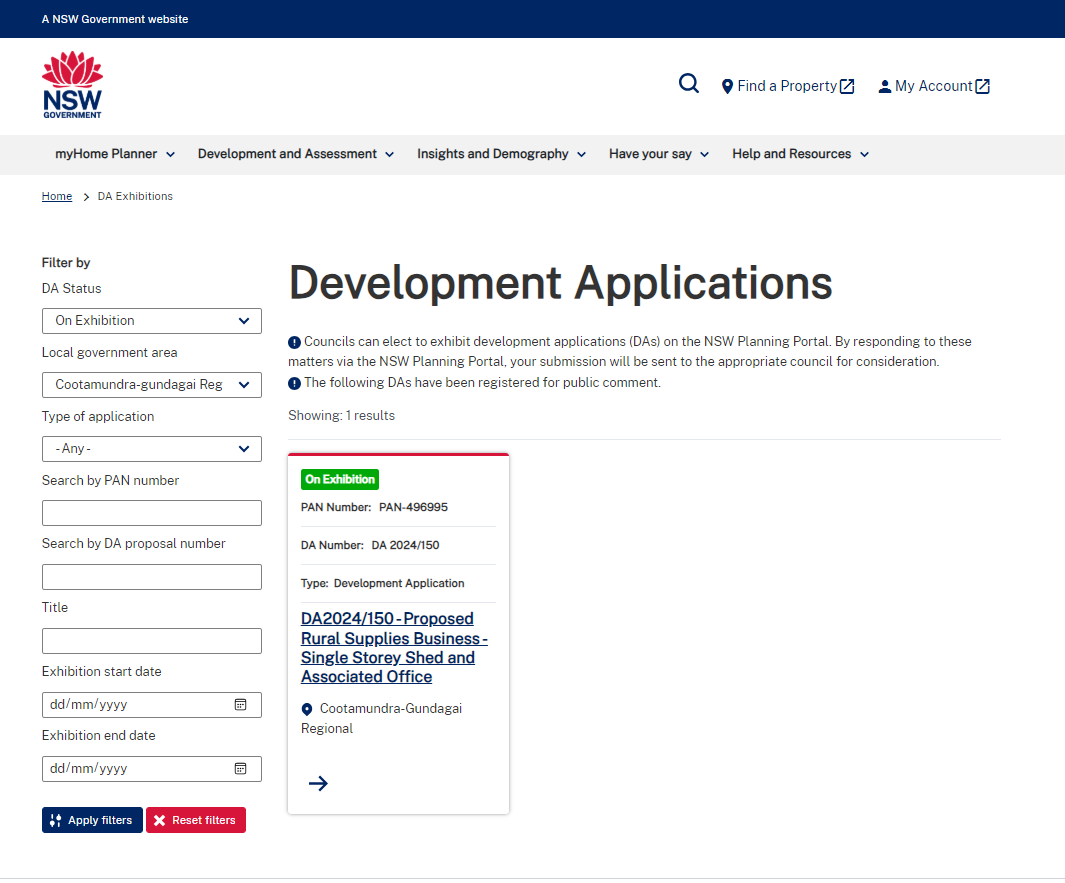This screenshot has height=883, width=1065.
Task: Open Type of application dropdown
Action: (152, 449)
